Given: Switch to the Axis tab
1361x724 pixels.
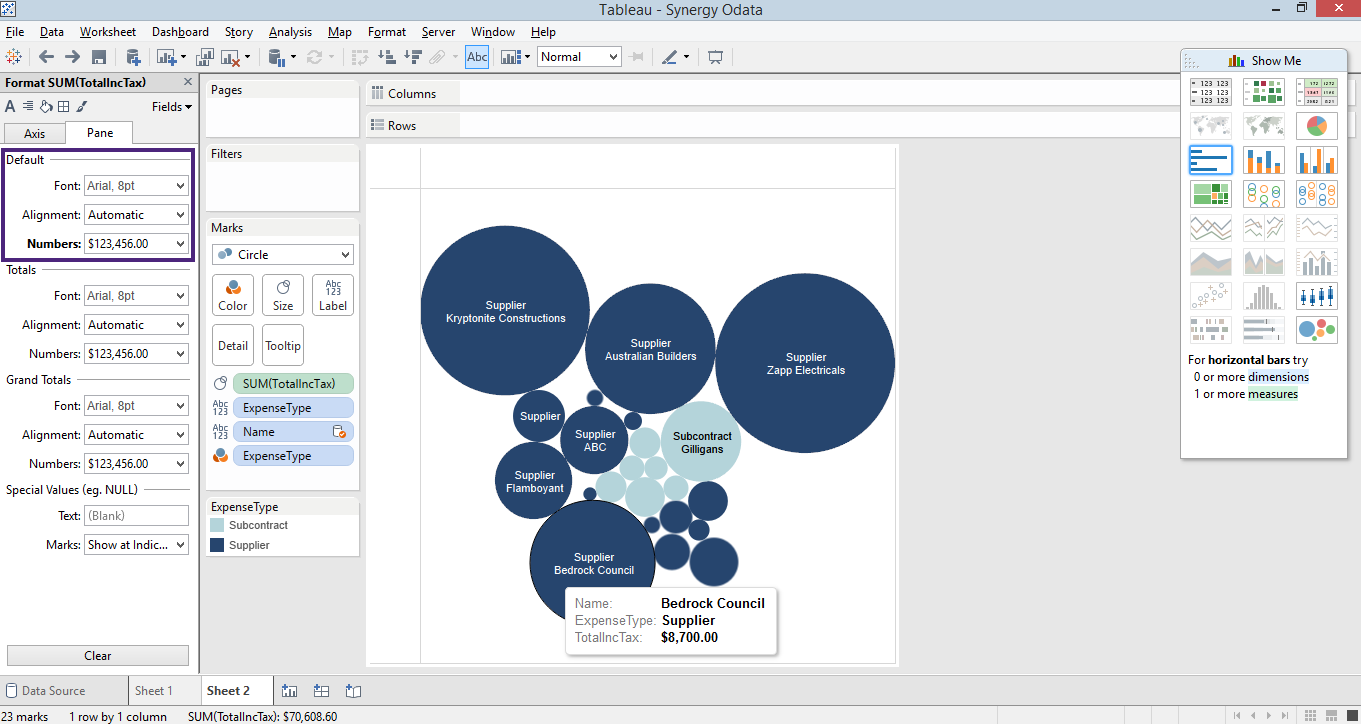Looking at the screenshot, I should 34,133.
